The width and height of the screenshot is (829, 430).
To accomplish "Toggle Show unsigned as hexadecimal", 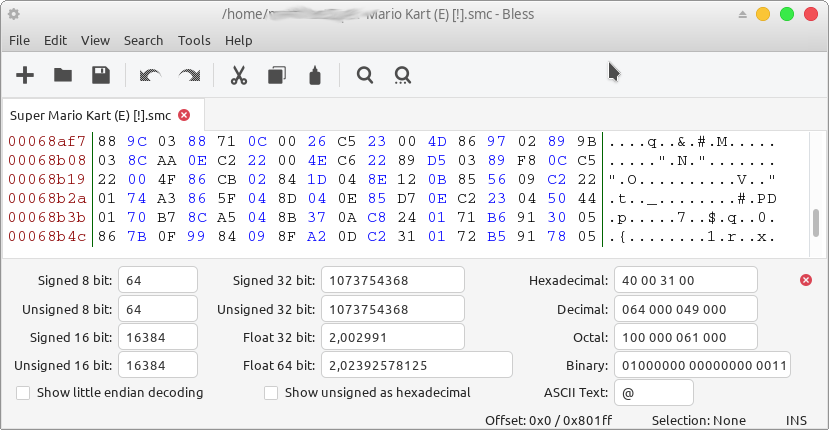I will pos(272,392).
